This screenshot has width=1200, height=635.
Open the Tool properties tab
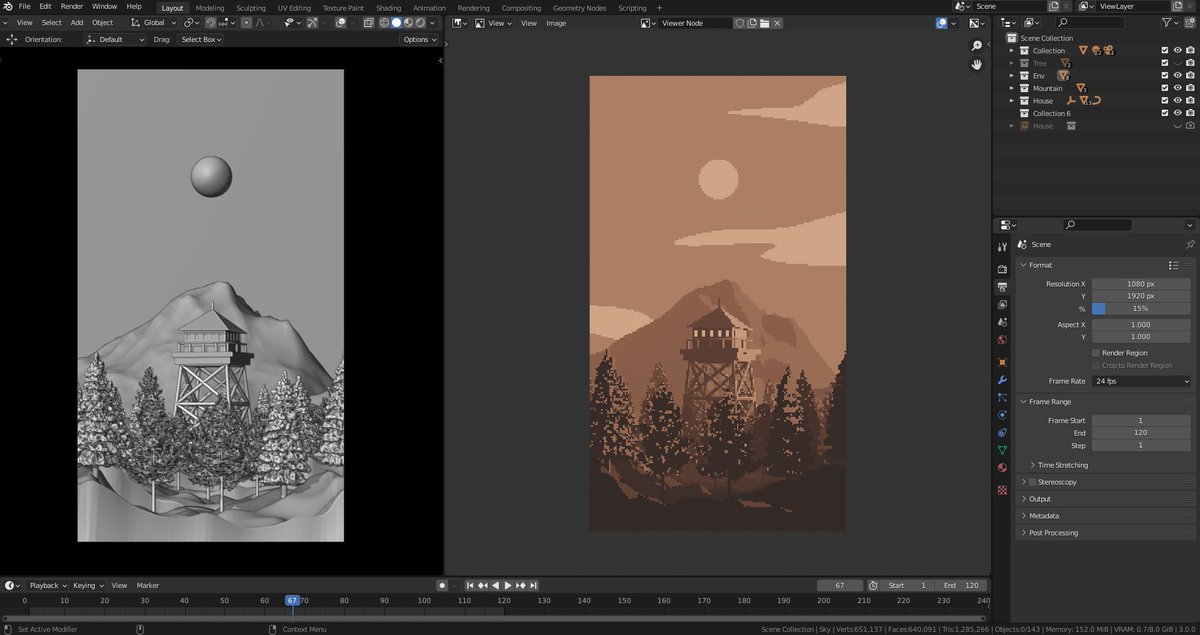1002,247
